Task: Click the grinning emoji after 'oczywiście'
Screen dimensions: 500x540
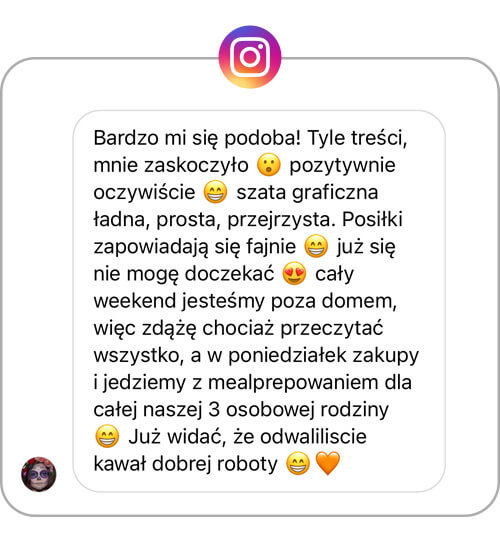Action: 215,192
